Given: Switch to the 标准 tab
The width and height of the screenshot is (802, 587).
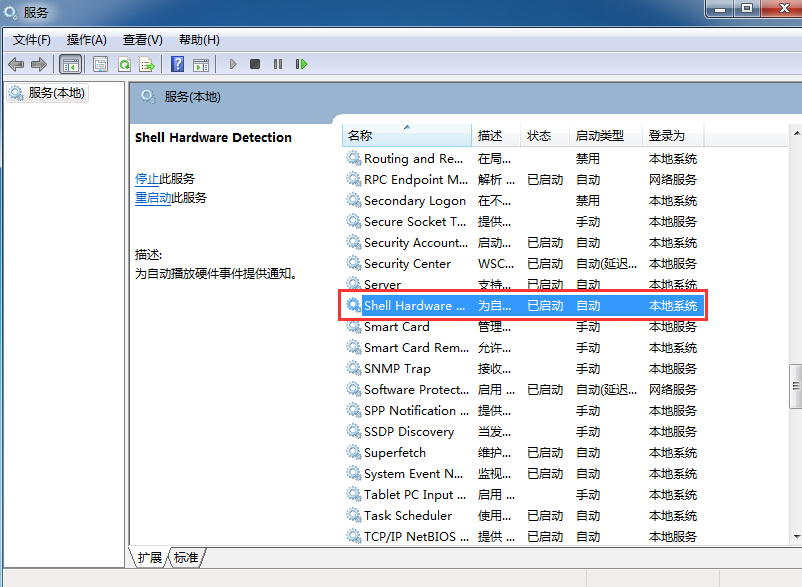Looking at the screenshot, I should point(186,557).
